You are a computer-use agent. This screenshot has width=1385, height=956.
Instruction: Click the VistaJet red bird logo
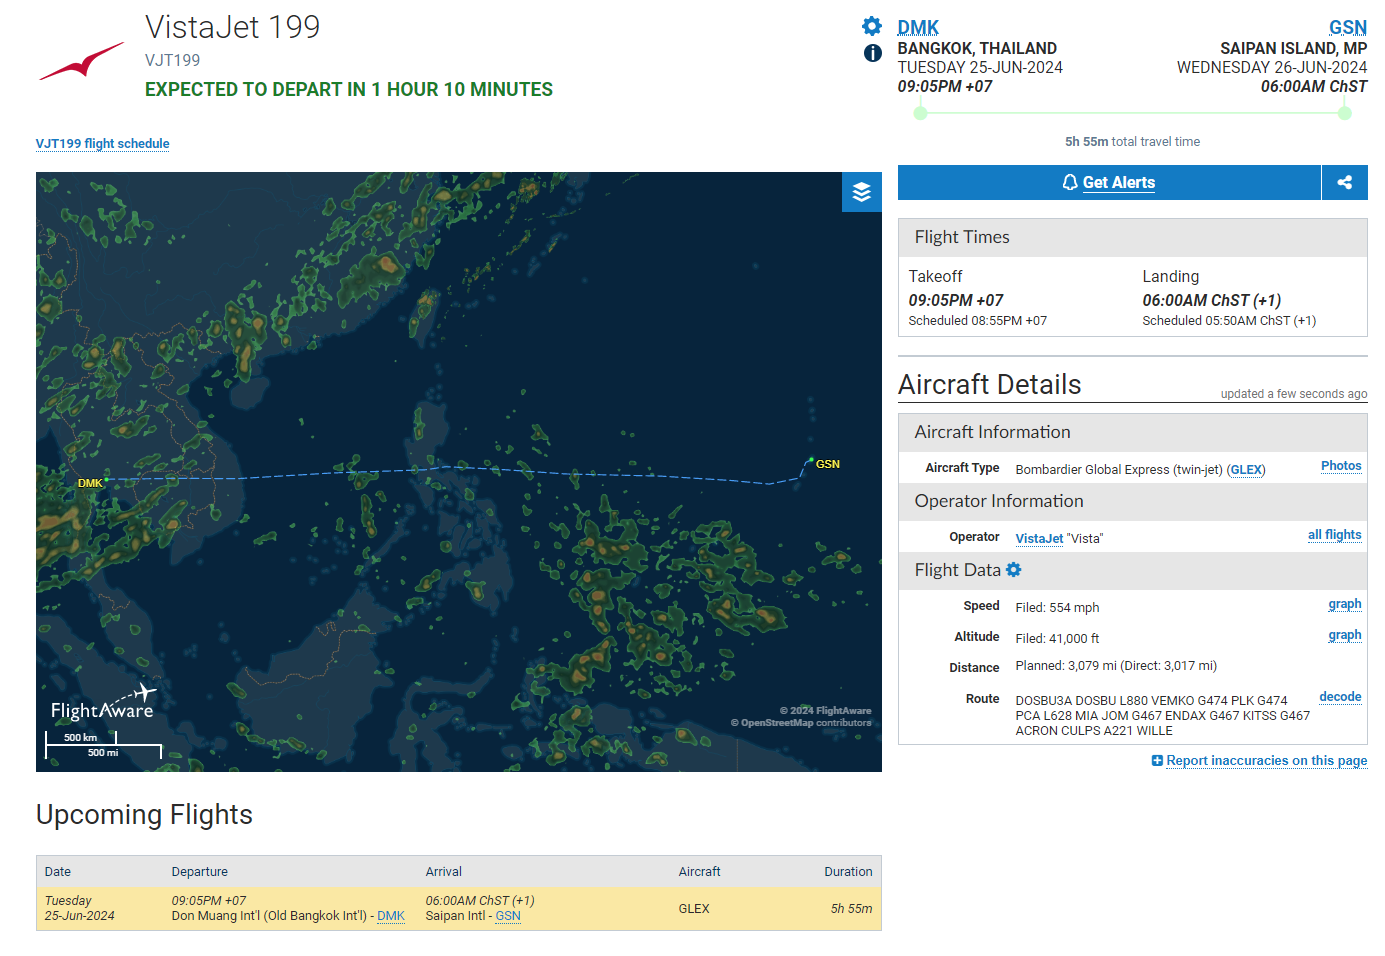[x=82, y=61]
